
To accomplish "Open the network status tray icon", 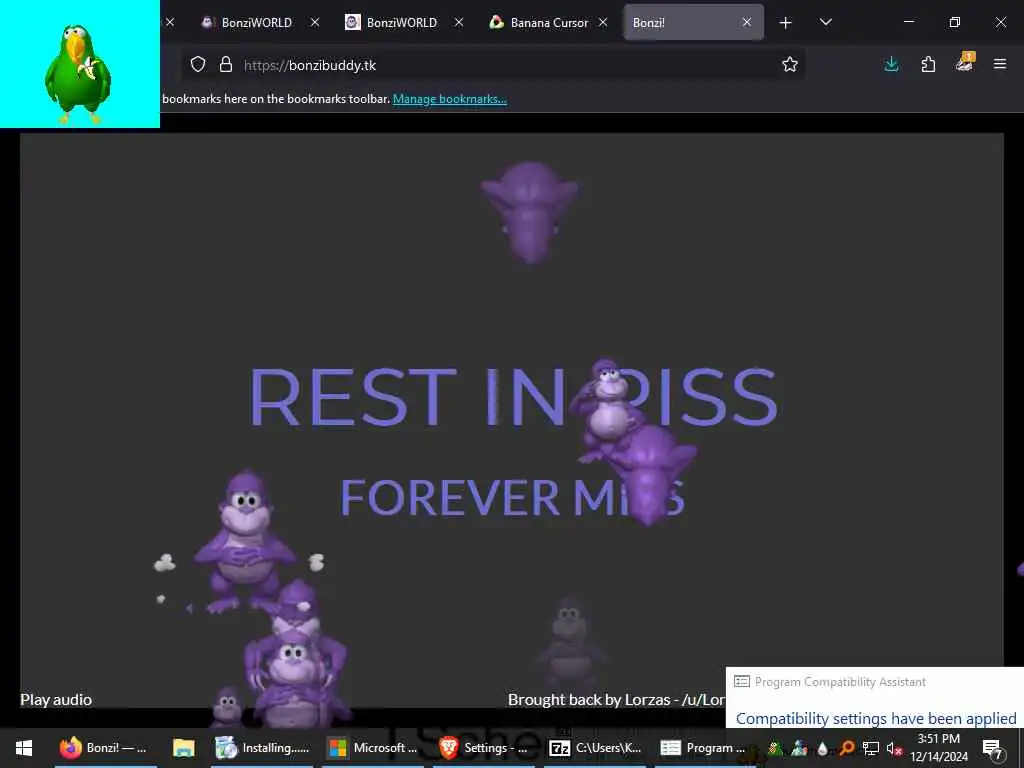I will [871, 748].
